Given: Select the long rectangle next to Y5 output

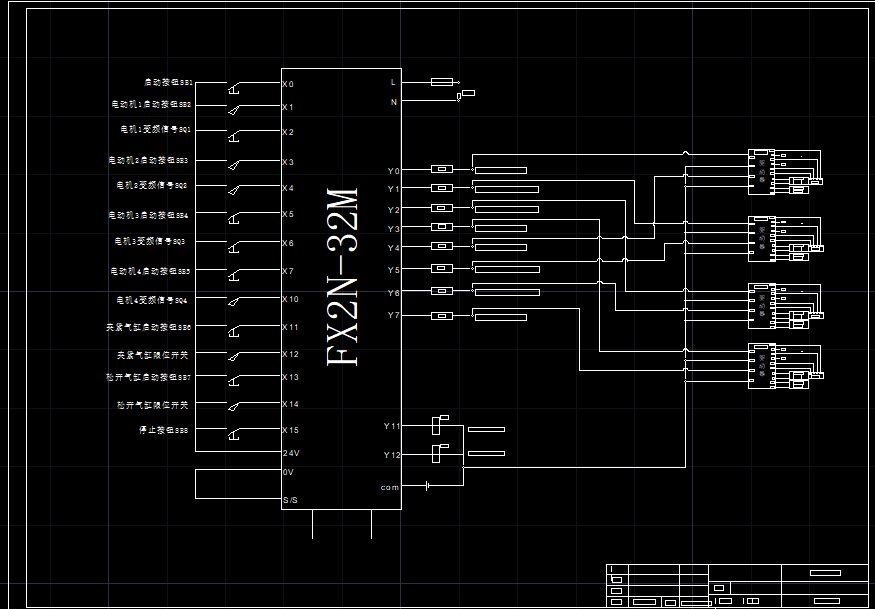Looking at the screenshot, I should pyautogui.click(x=507, y=270).
